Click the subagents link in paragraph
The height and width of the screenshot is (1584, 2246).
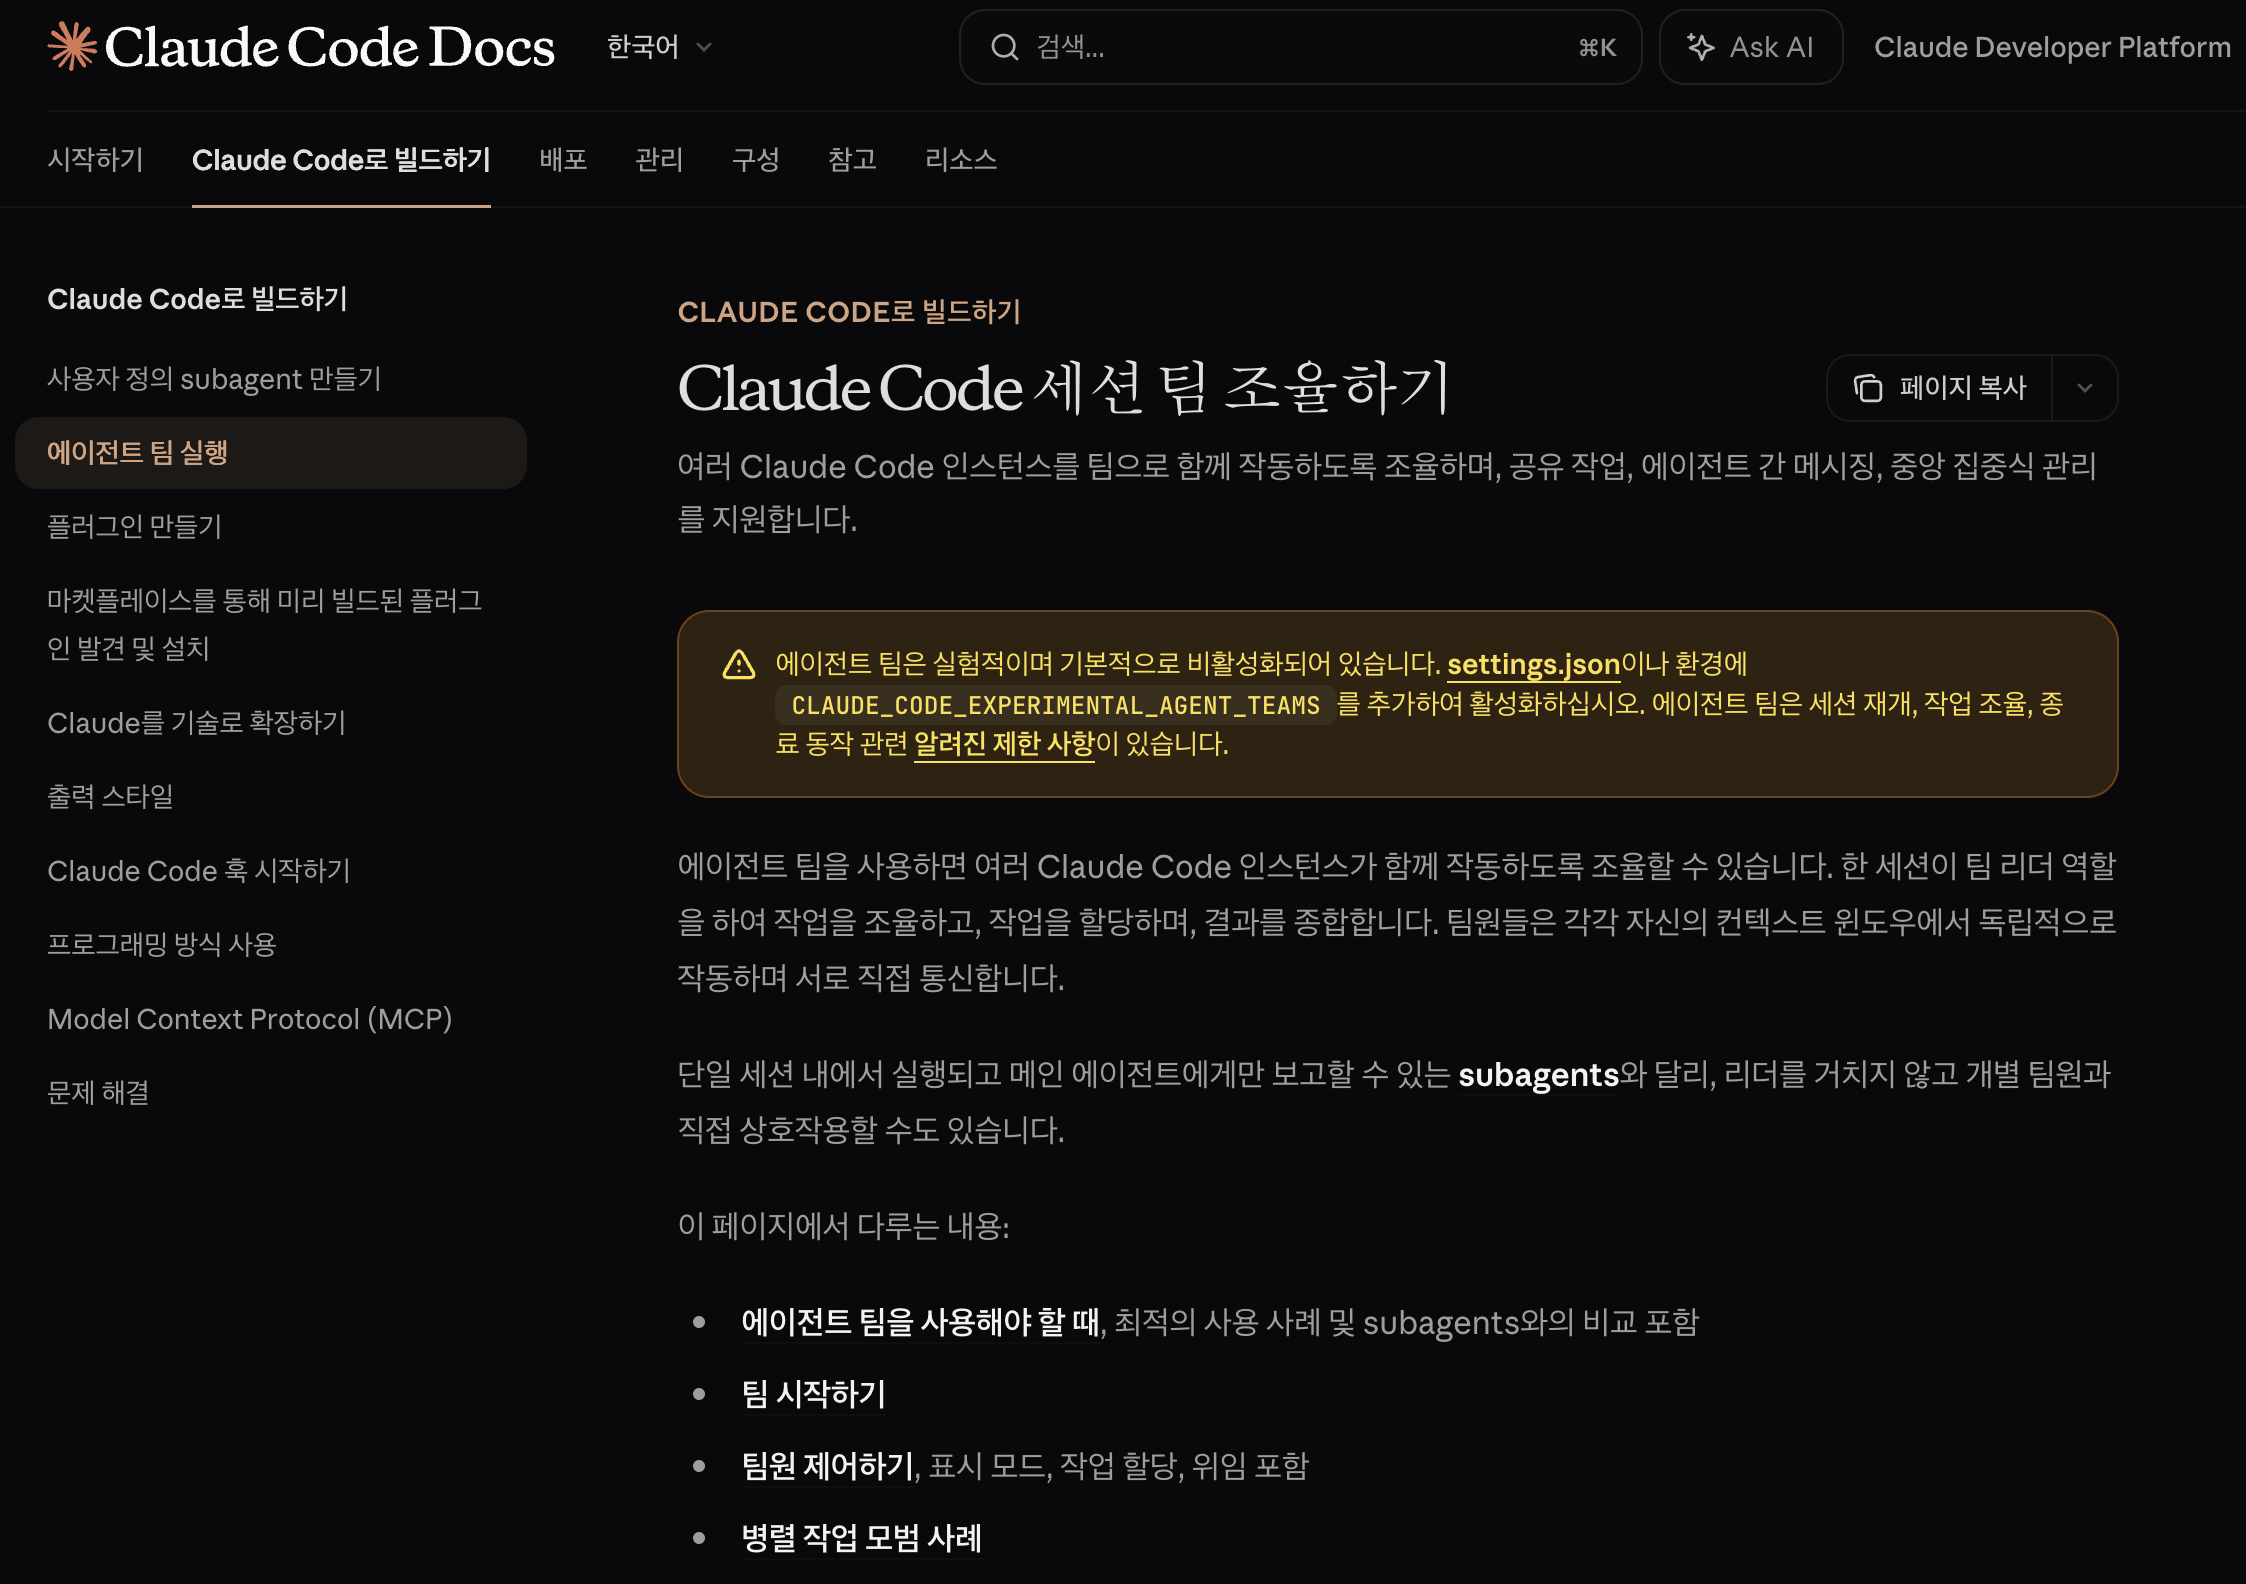point(1538,1075)
